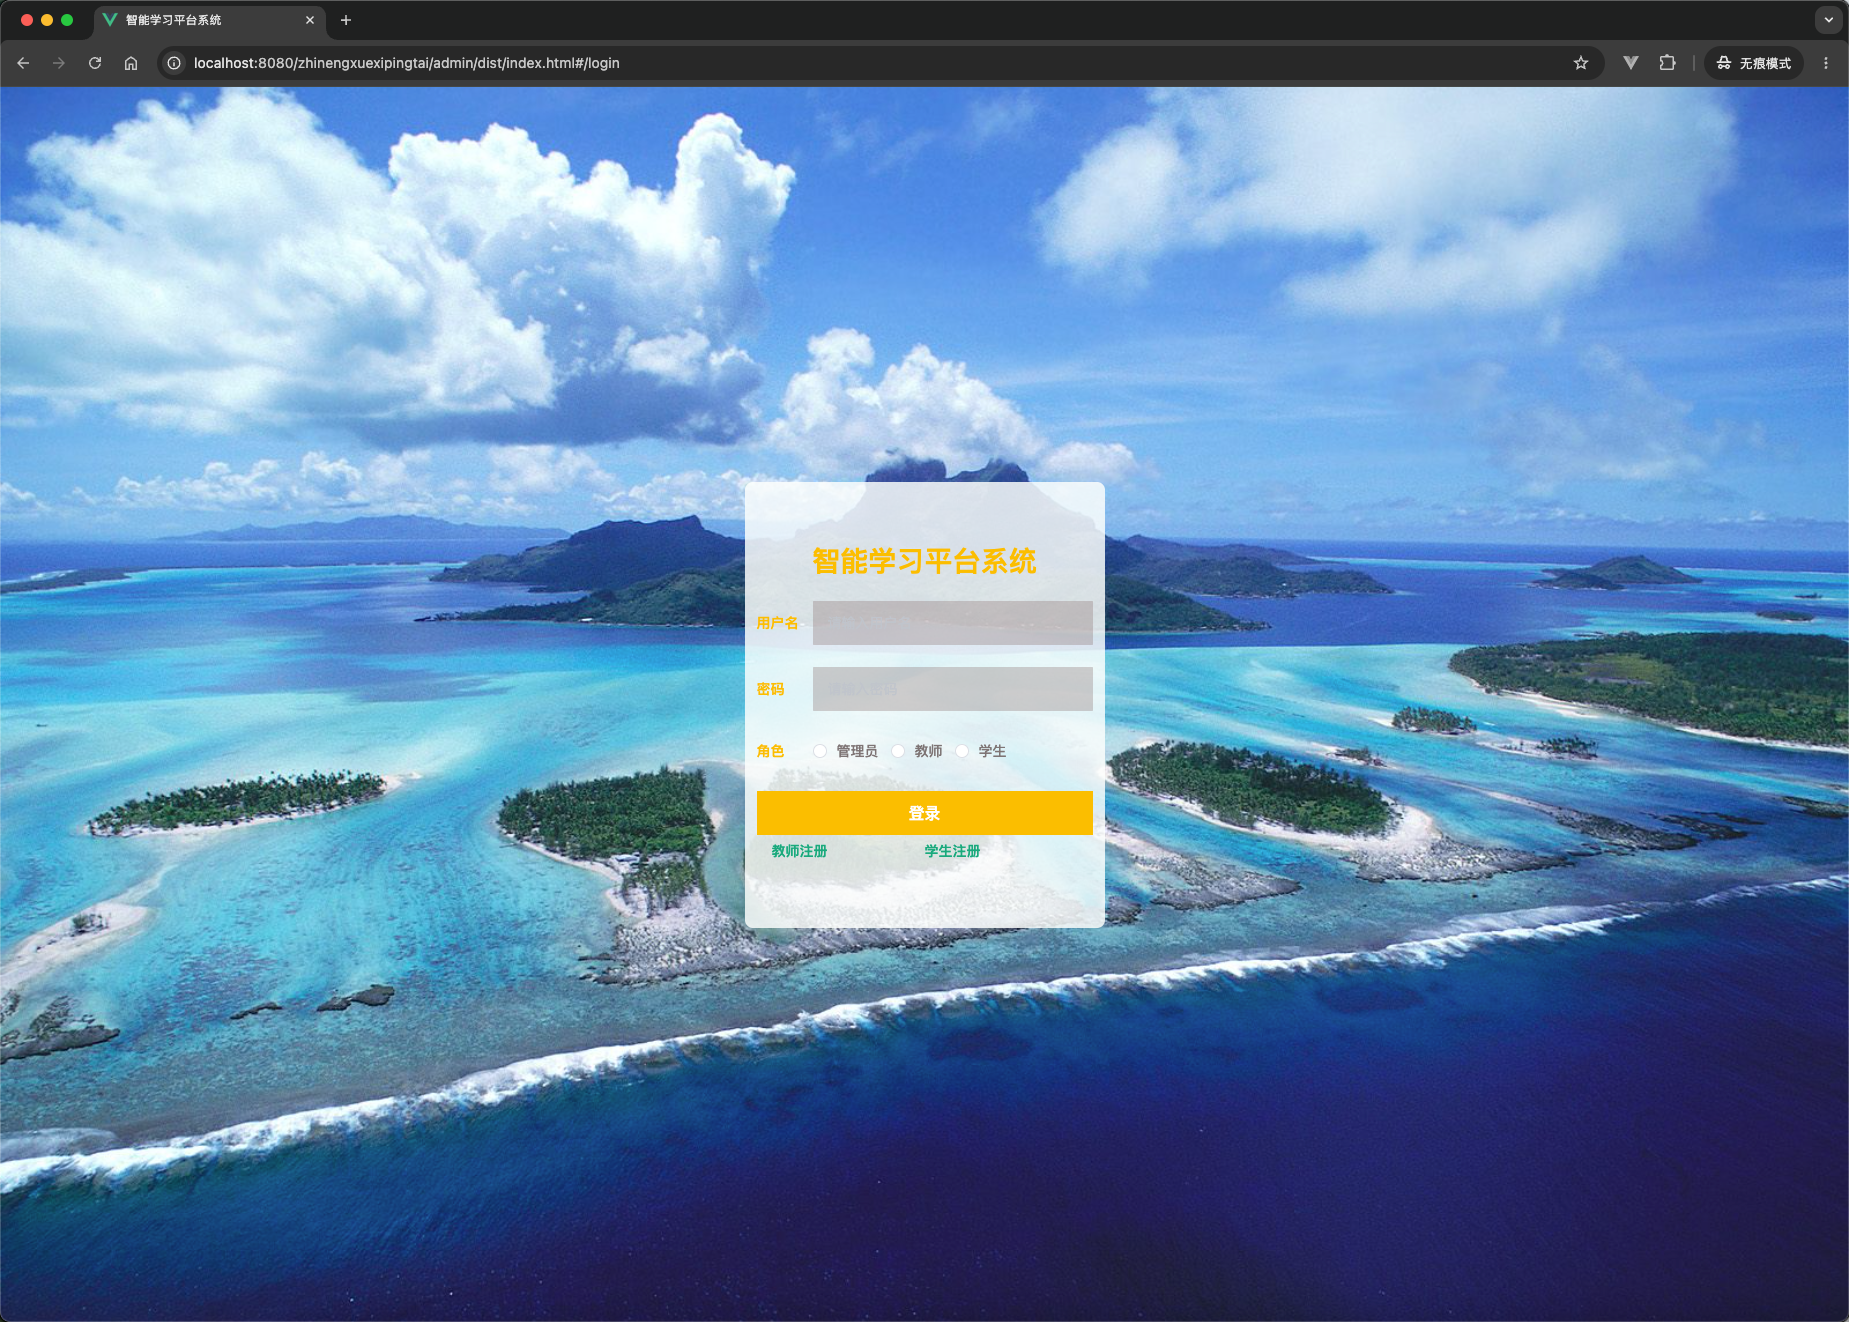Click into the 密码 input field
1849x1322 pixels.
(x=952, y=689)
